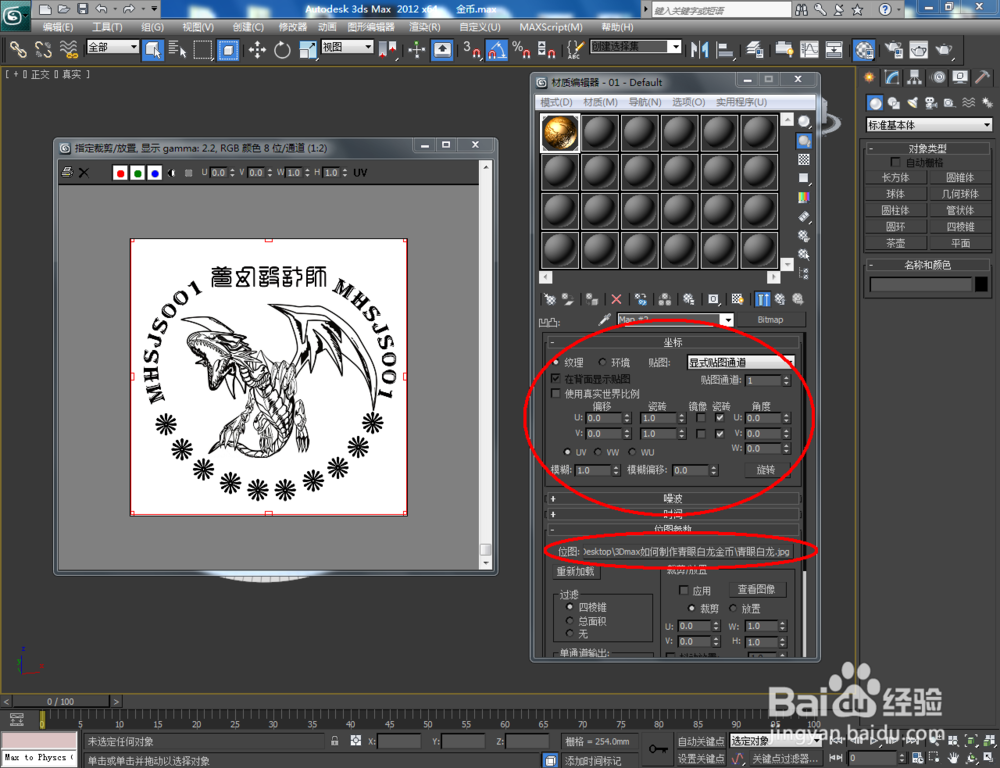The width and height of the screenshot is (1000, 768).
Task: Toggle Show Map in Viewport icon
Action: pos(735,299)
